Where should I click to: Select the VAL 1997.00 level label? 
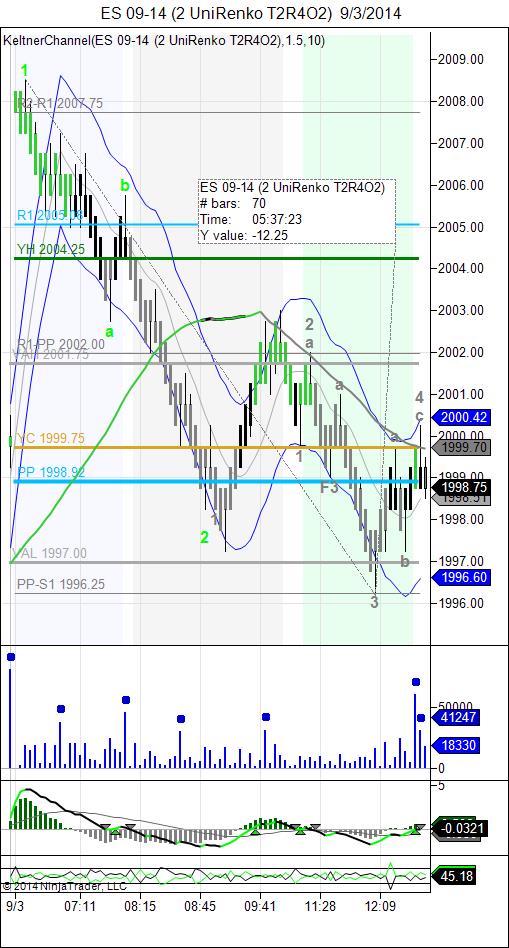click(50, 553)
